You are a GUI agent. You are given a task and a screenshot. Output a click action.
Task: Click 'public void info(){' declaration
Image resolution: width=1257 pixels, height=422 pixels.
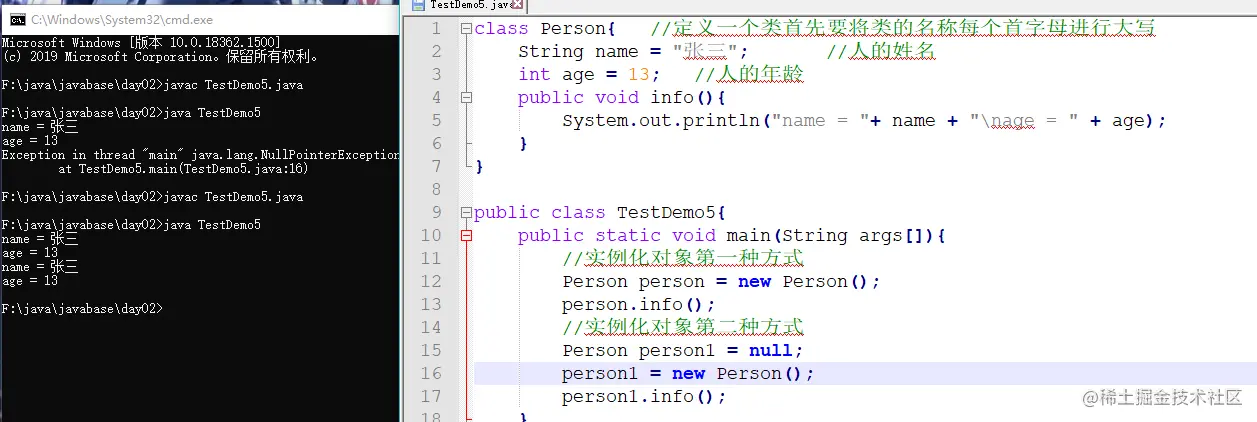[x=622, y=97]
